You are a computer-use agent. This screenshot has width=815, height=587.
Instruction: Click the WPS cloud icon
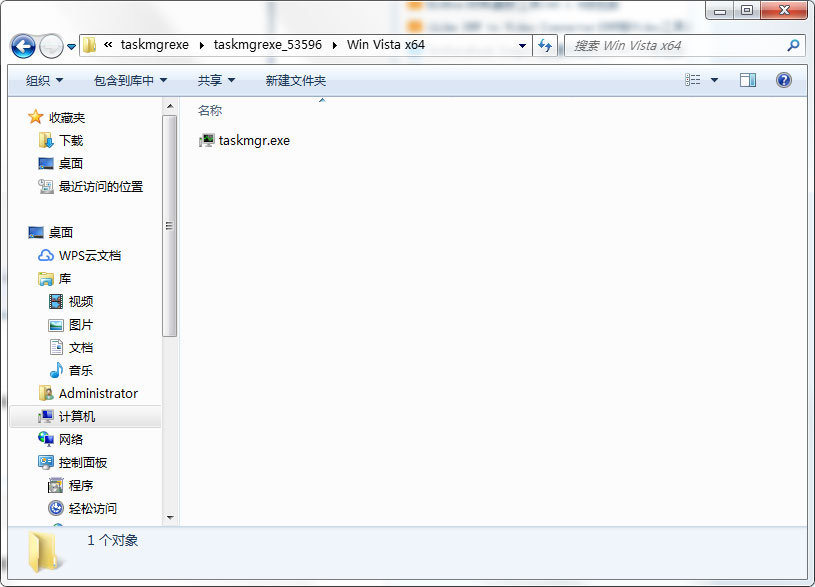coord(46,255)
